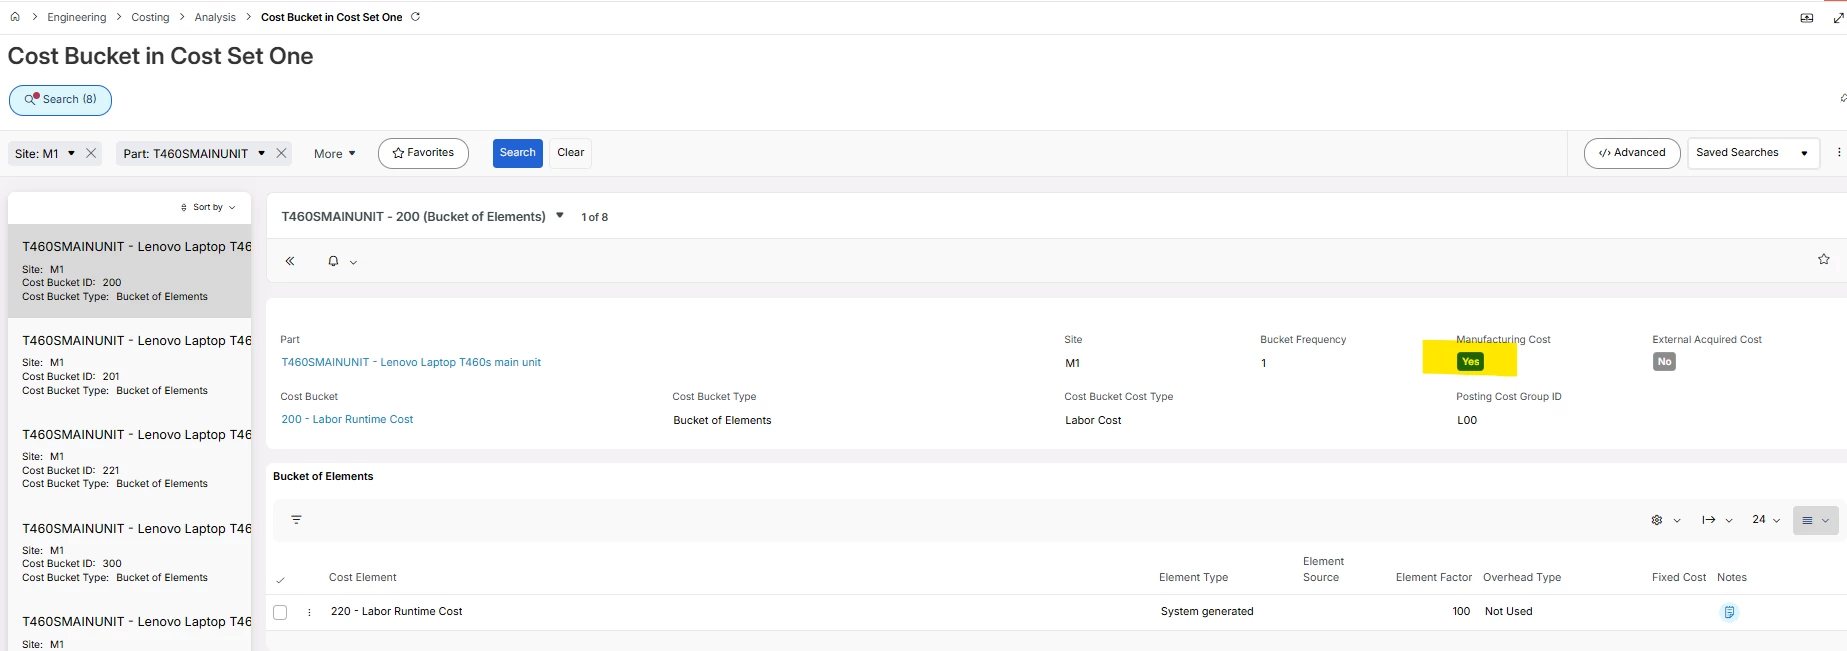Screen dimensions: 1847x651
Task: Click the Clear button
Action: pos(571,153)
